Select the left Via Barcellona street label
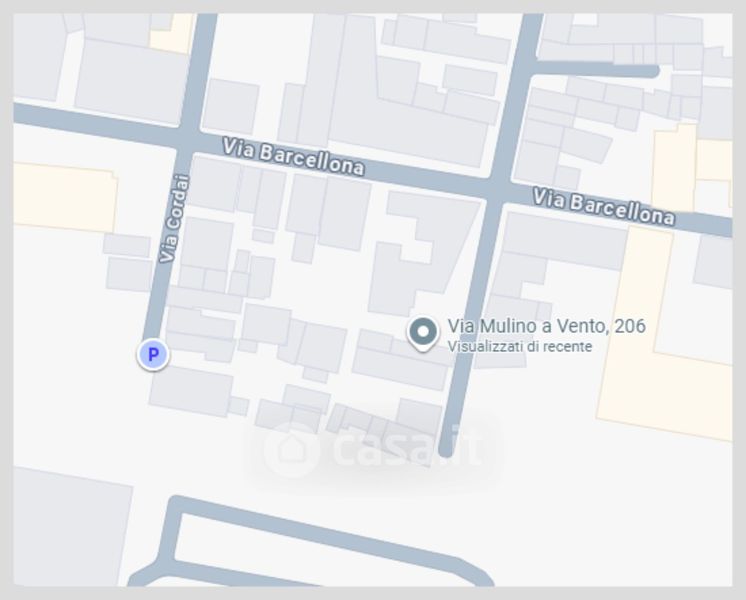This screenshot has width=746, height=600. (x=294, y=157)
